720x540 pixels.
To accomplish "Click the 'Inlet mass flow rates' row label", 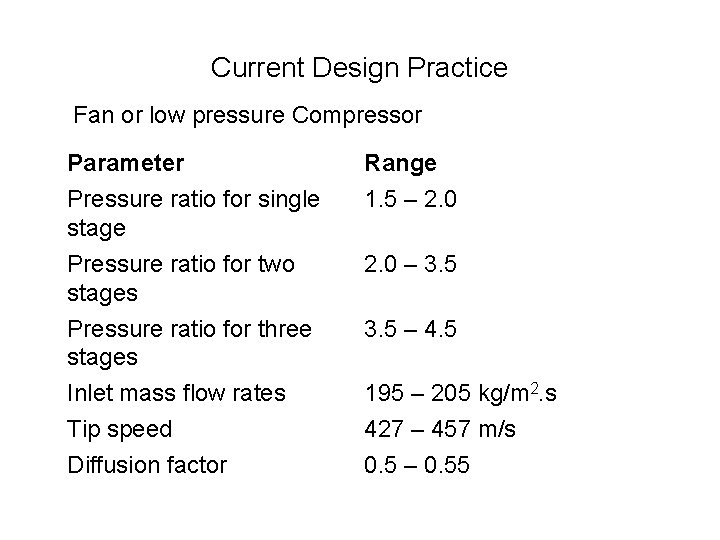I will pyautogui.click(x=176, y=395).
